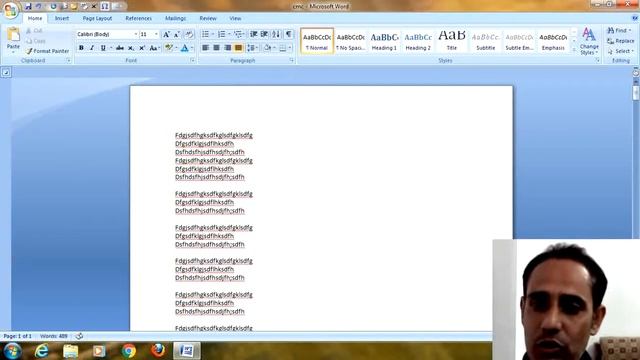Align text right
640x360 pixels.
click(227, 48)
